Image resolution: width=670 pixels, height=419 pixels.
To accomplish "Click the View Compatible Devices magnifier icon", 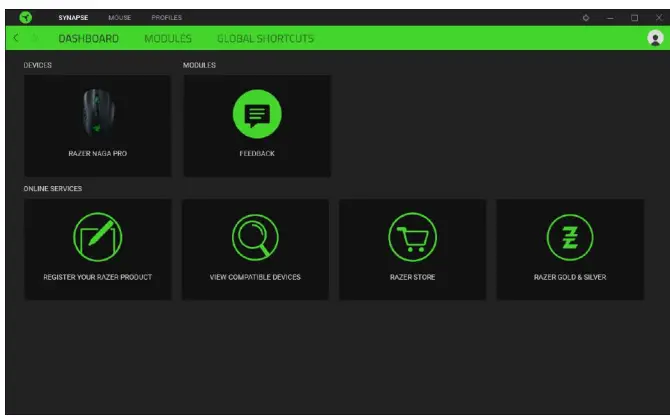I will [x=255, y=237].
